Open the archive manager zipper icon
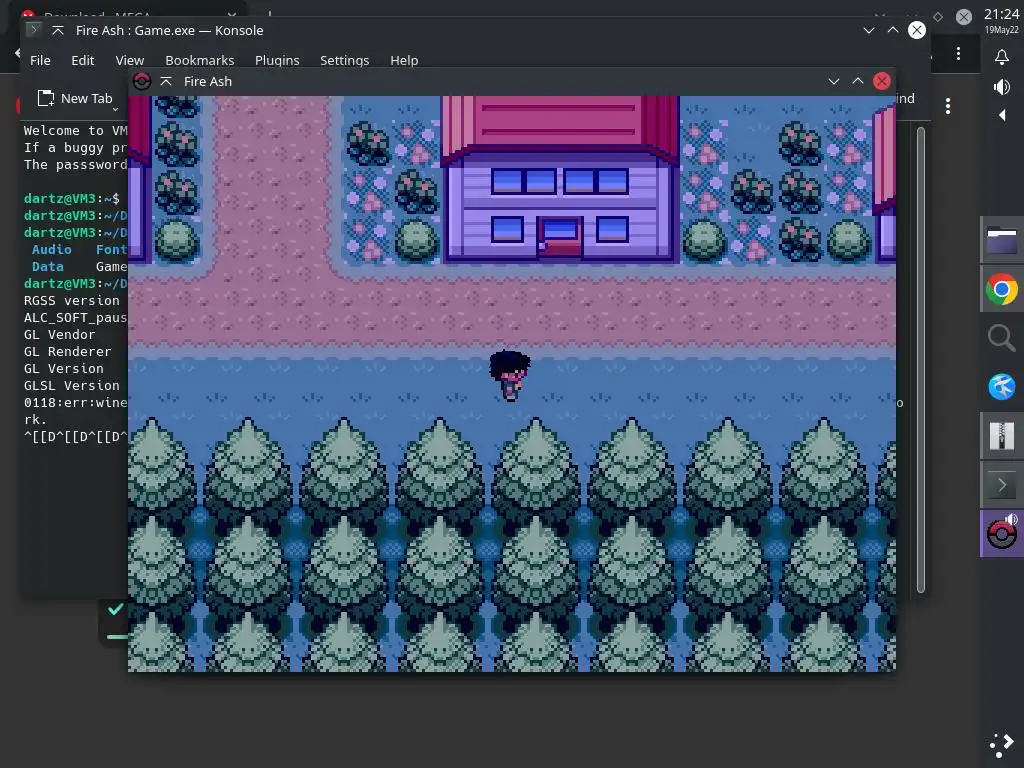 pyautogui.click(x=1001, y=436)
